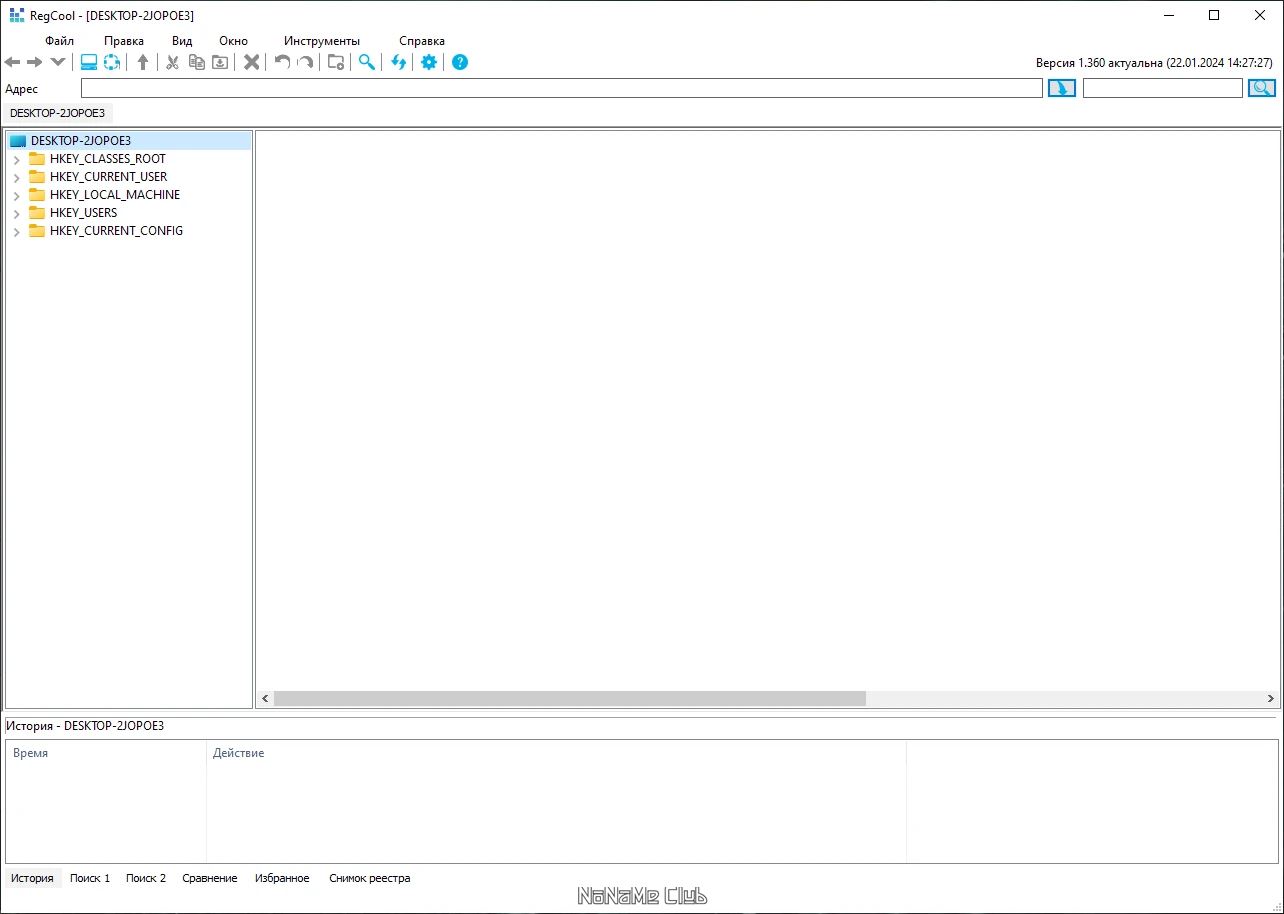Click the Время column header
This screenshot has width=1284, height=914.
tap(106, 753)
